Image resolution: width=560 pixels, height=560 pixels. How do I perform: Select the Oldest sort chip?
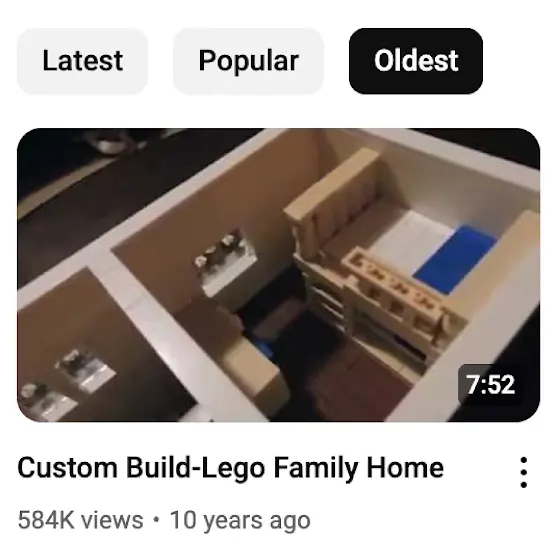(x=416, y=61)
